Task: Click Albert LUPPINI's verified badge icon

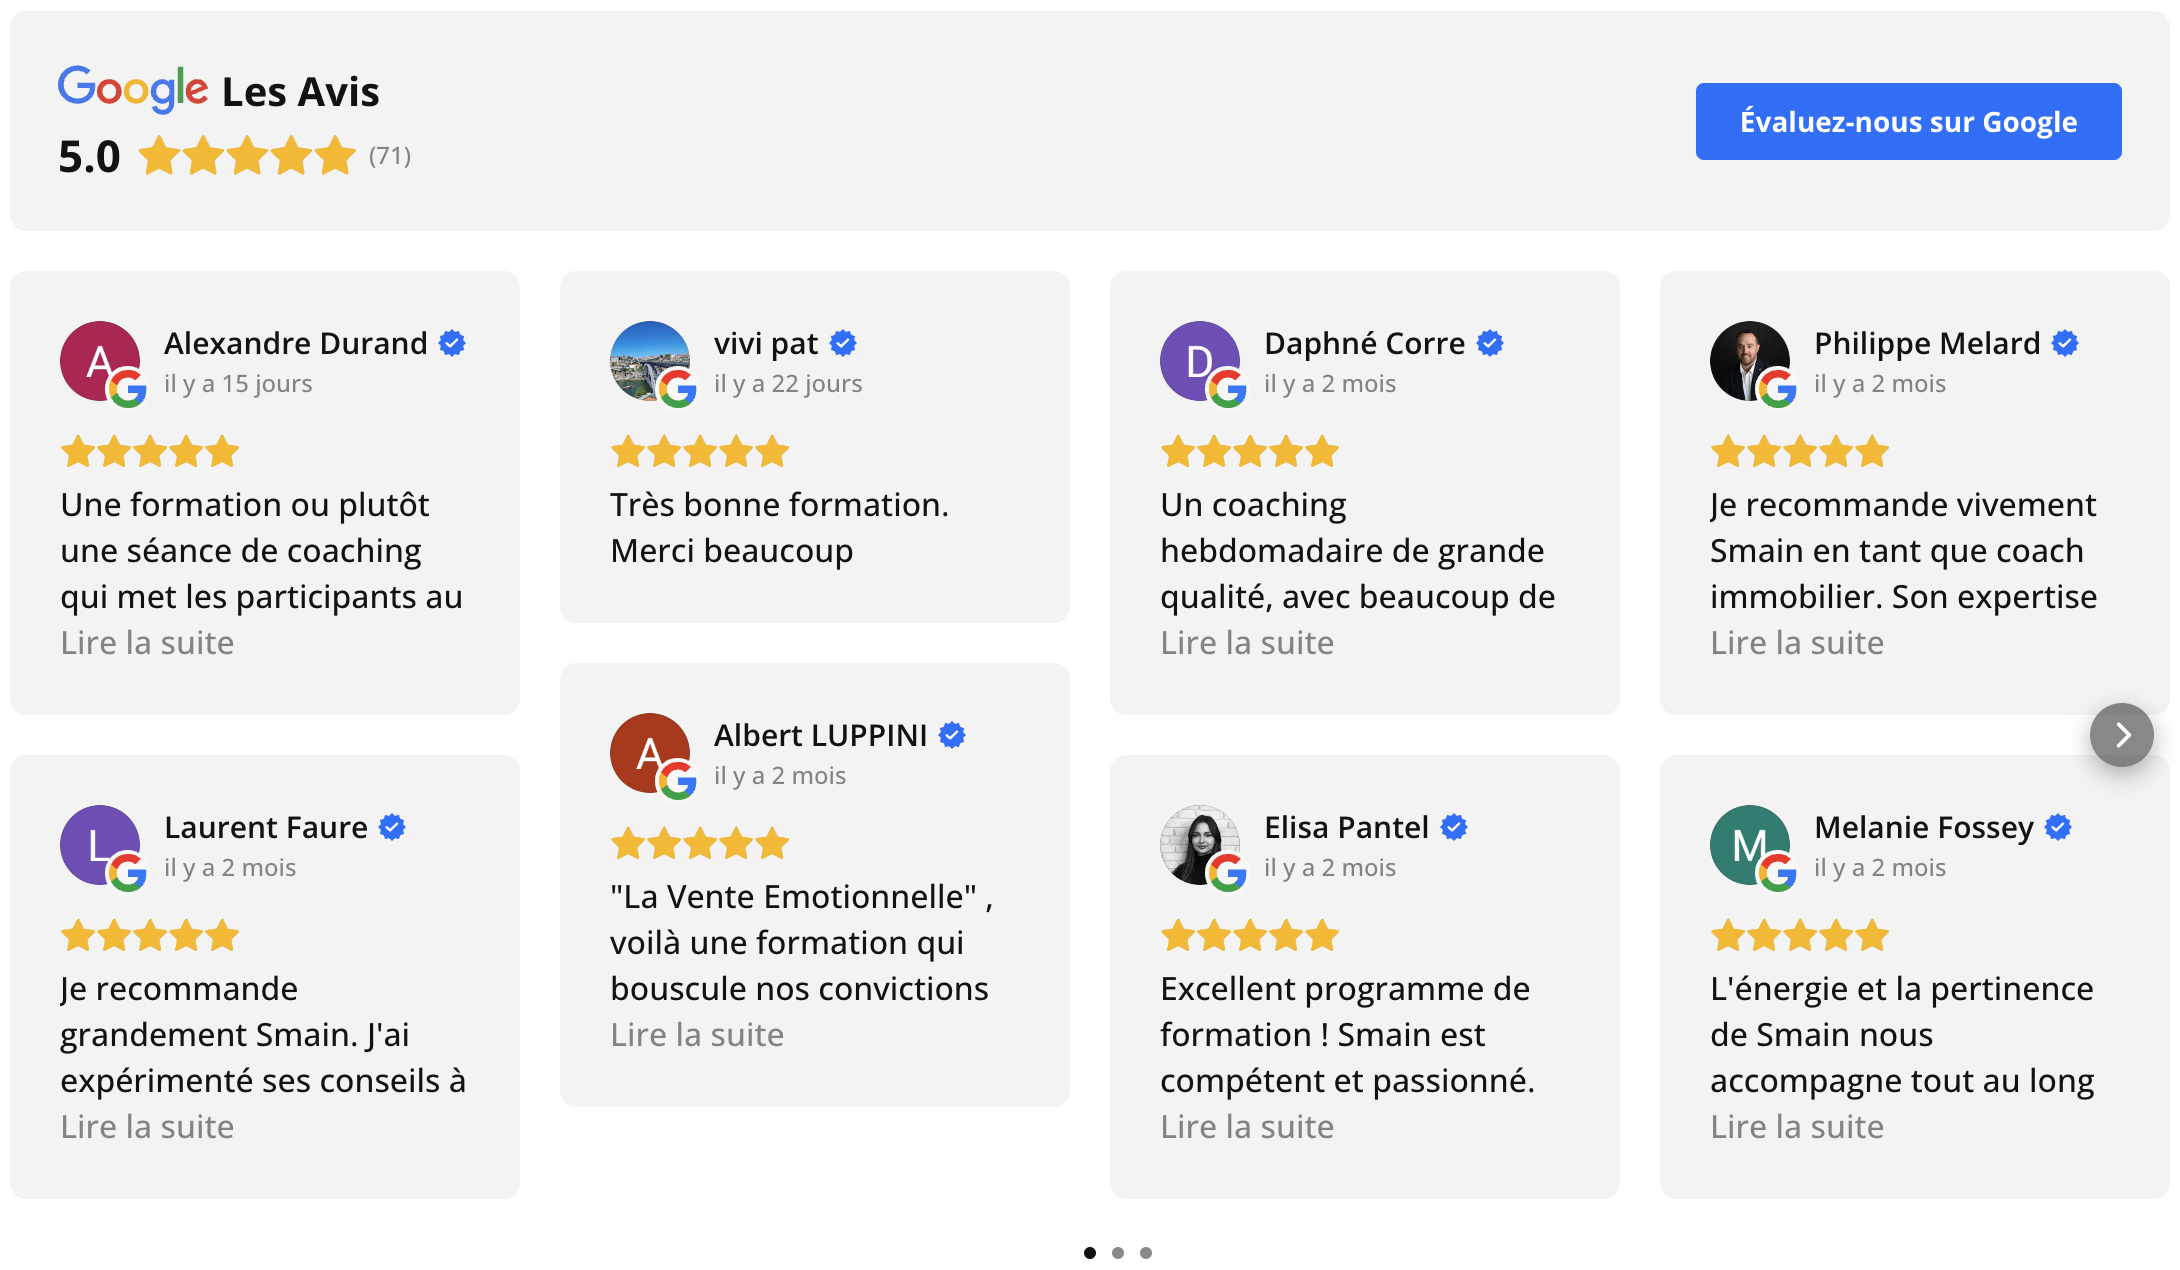Action: tap(952, 735)
